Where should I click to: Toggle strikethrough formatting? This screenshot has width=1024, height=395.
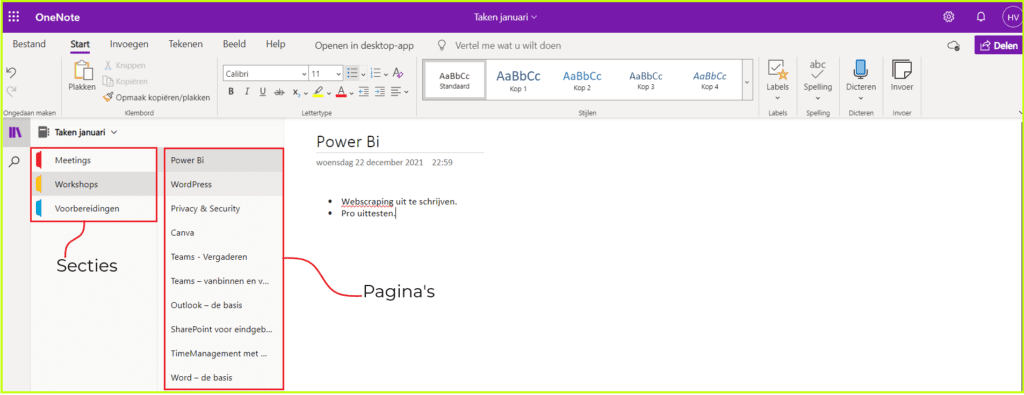click(280, 92)
